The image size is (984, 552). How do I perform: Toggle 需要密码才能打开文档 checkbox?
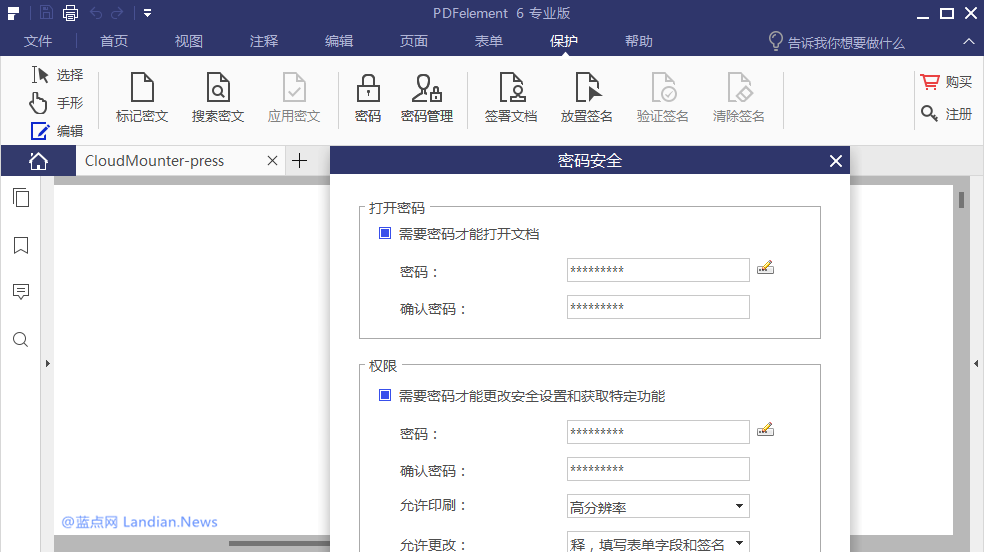[x=385, y=233]
